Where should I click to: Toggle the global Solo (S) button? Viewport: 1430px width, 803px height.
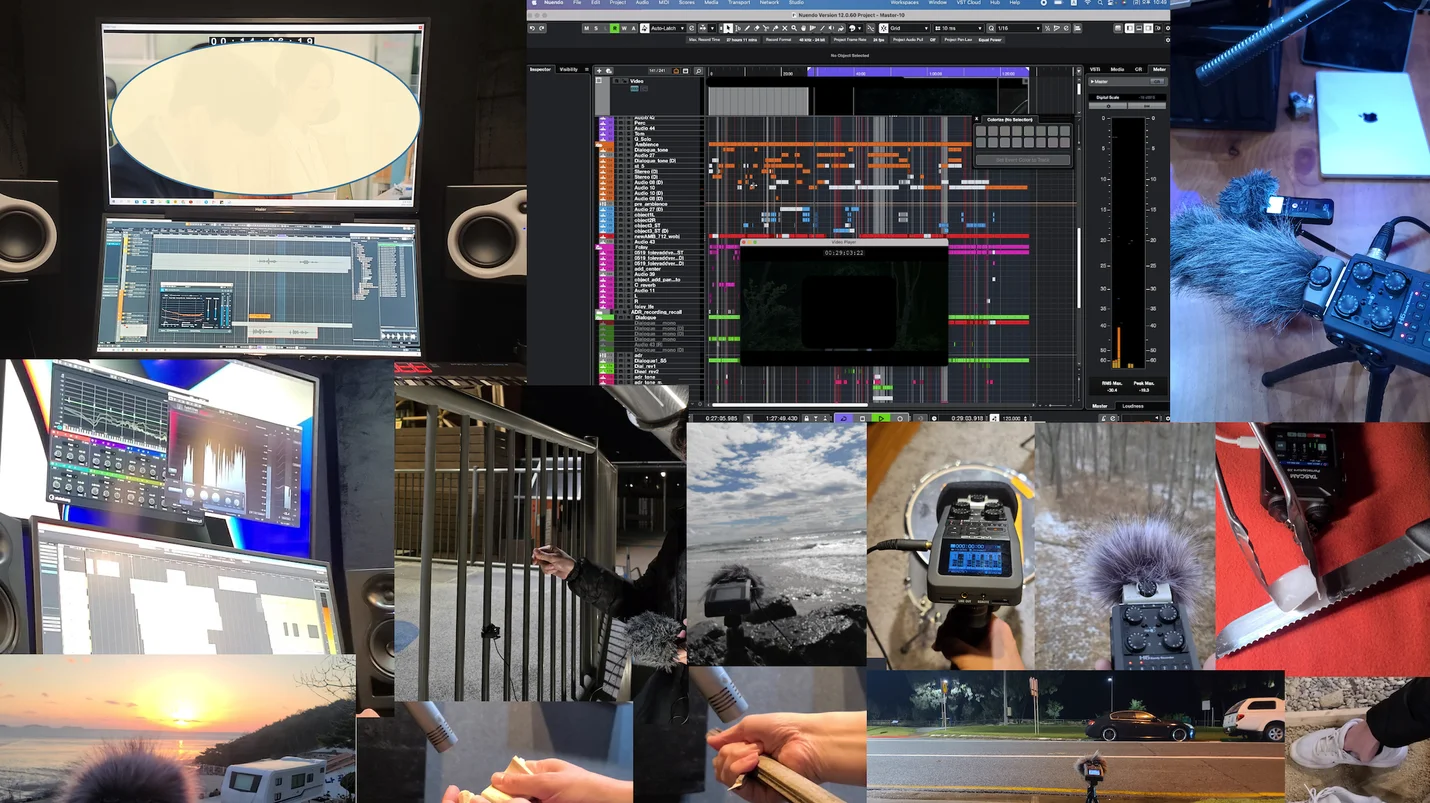coord(596,28)
